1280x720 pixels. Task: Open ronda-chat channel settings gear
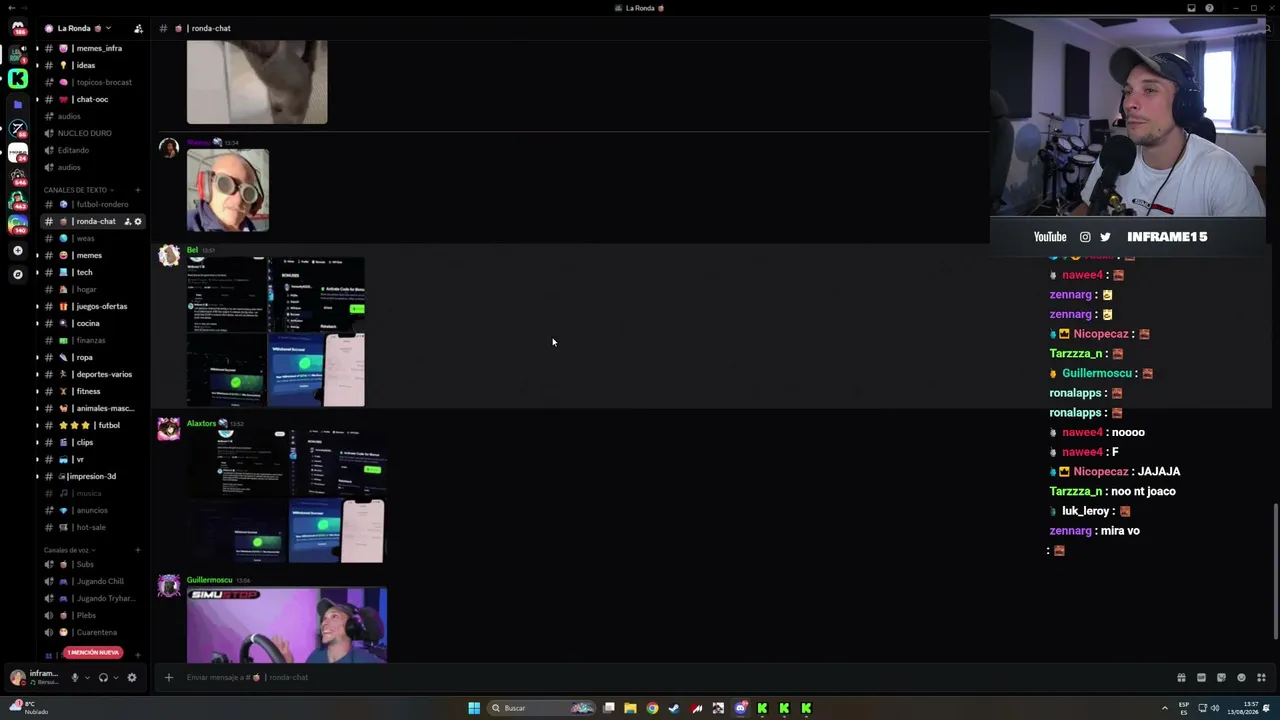138,221
